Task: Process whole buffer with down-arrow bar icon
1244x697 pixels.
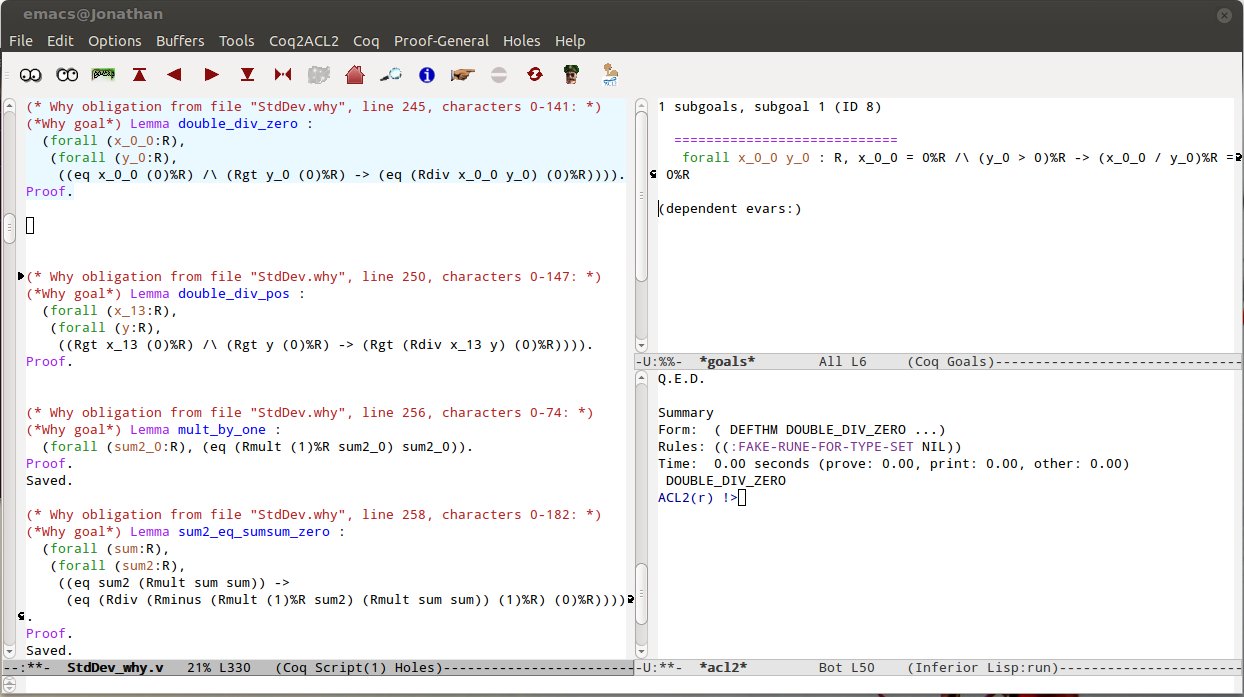Action: 247,74
